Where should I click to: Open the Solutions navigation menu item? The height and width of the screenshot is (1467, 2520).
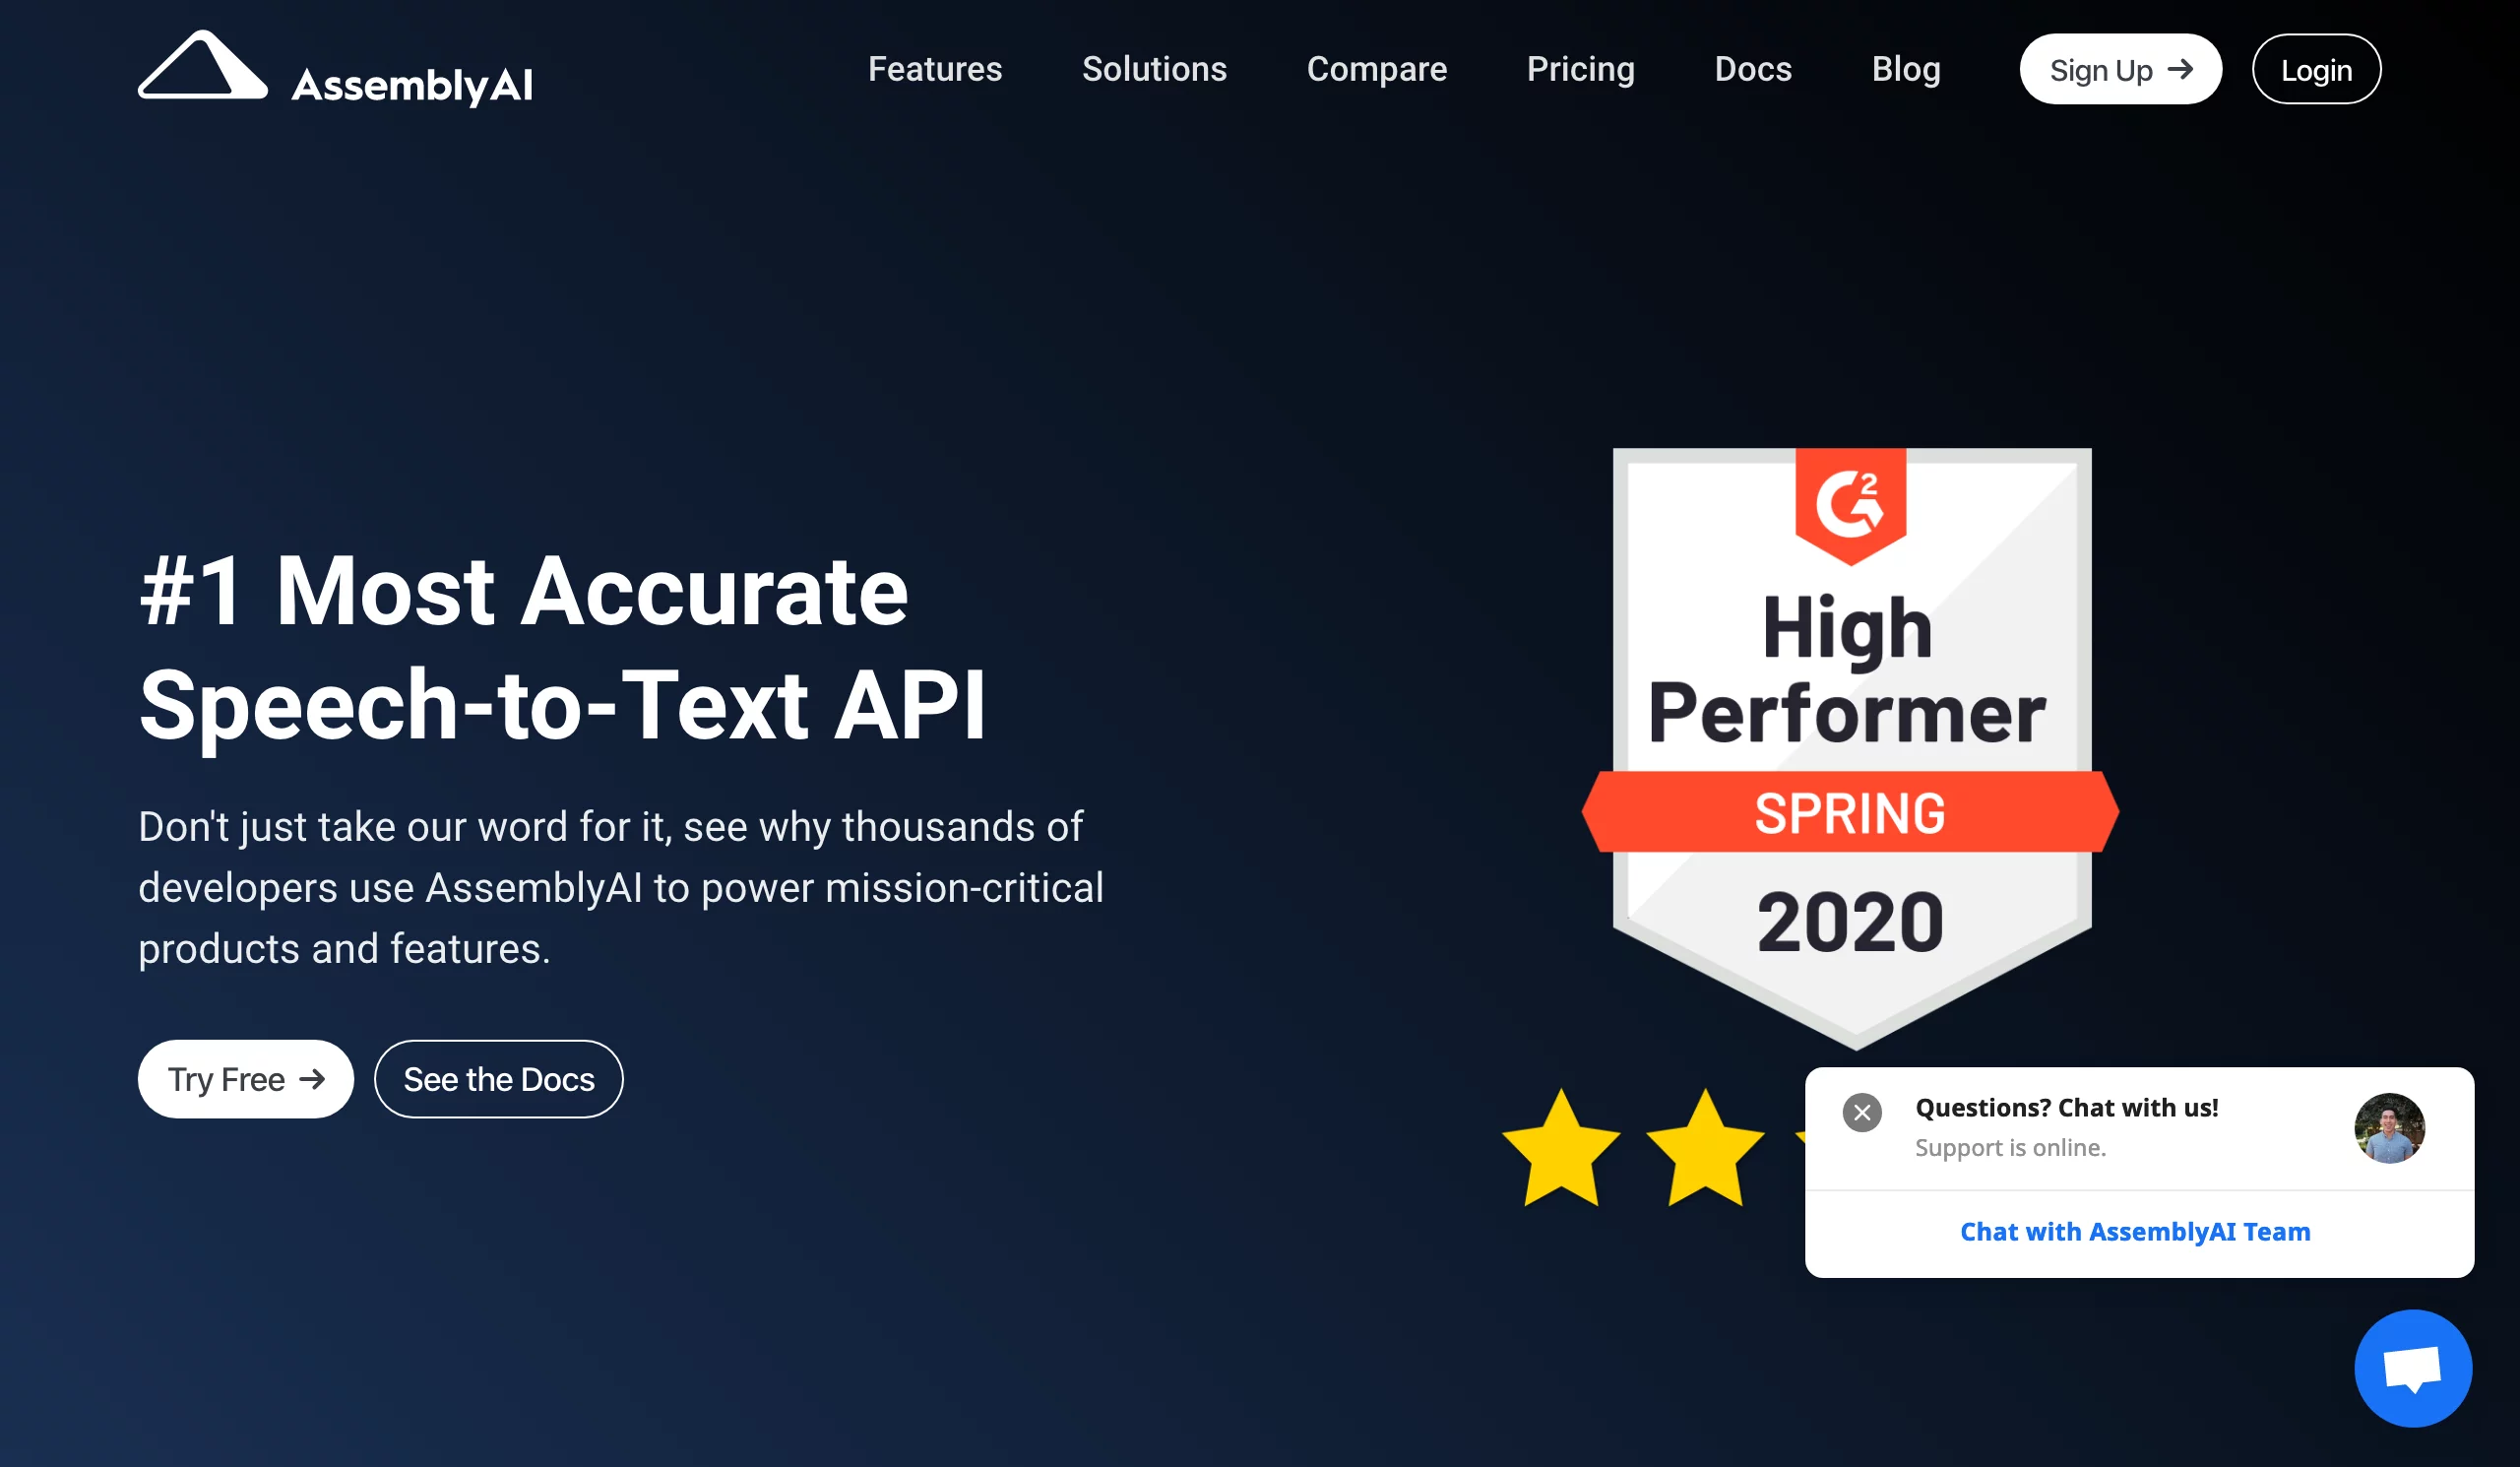(1154, 70)
